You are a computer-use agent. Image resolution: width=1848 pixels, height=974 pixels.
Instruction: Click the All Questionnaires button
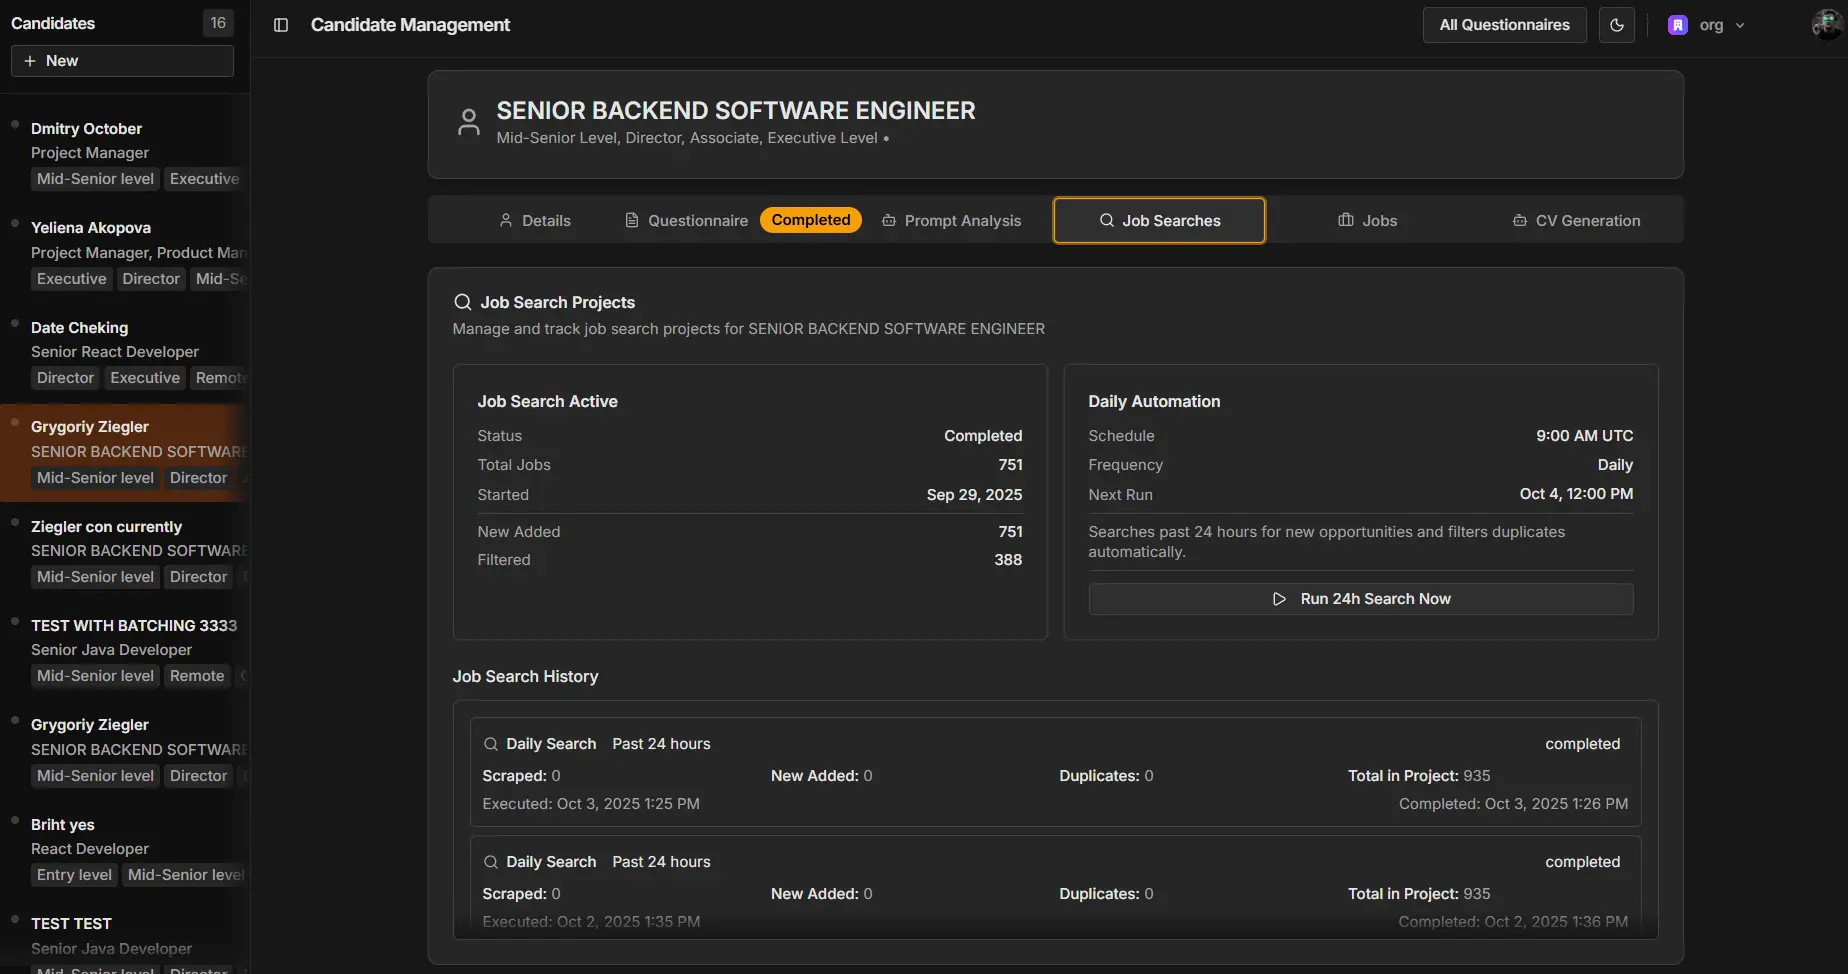pos(1504,25)
